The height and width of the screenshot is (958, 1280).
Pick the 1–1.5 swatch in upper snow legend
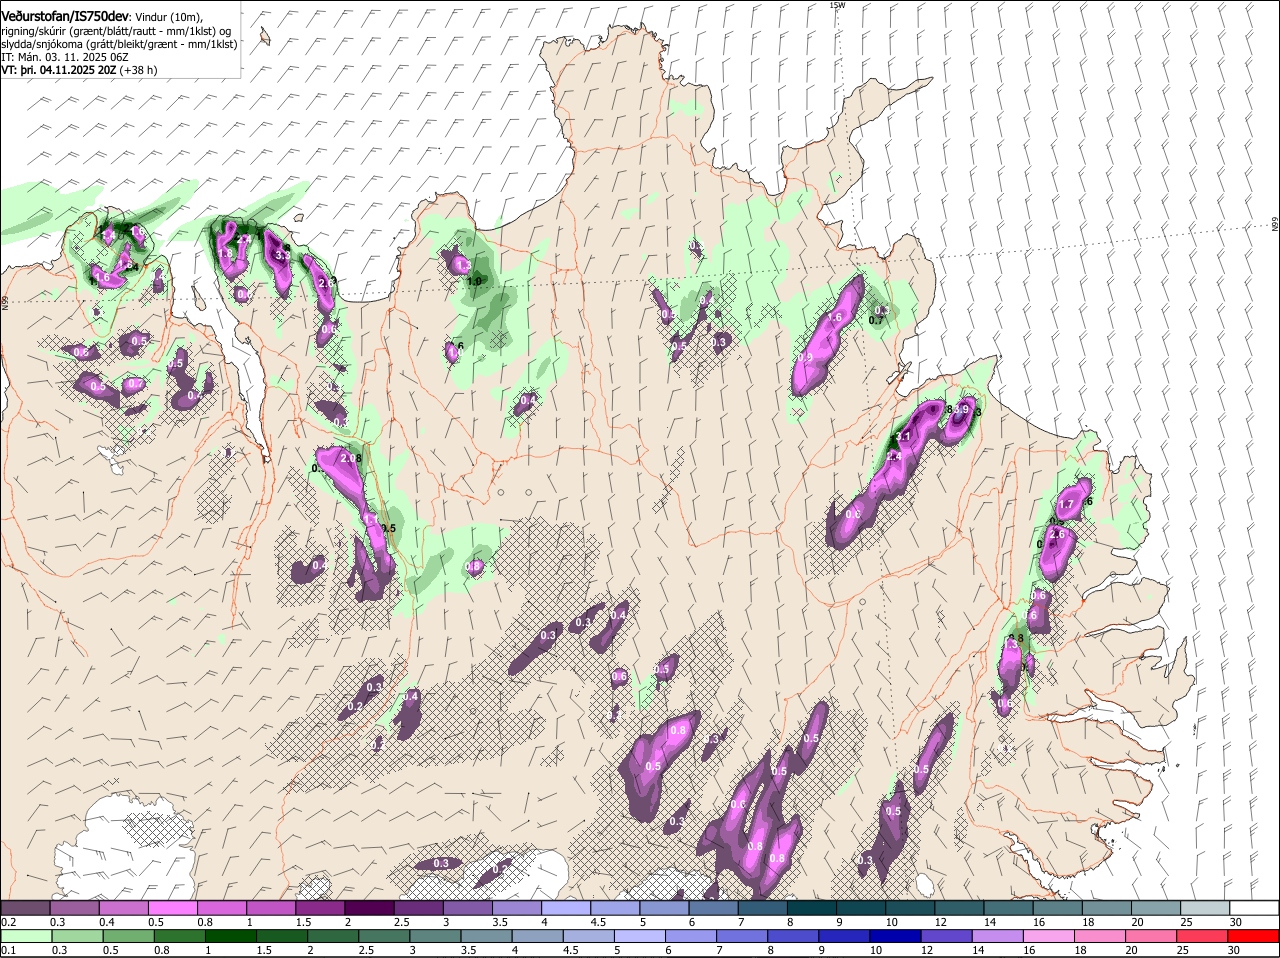(x=271, y=907)
